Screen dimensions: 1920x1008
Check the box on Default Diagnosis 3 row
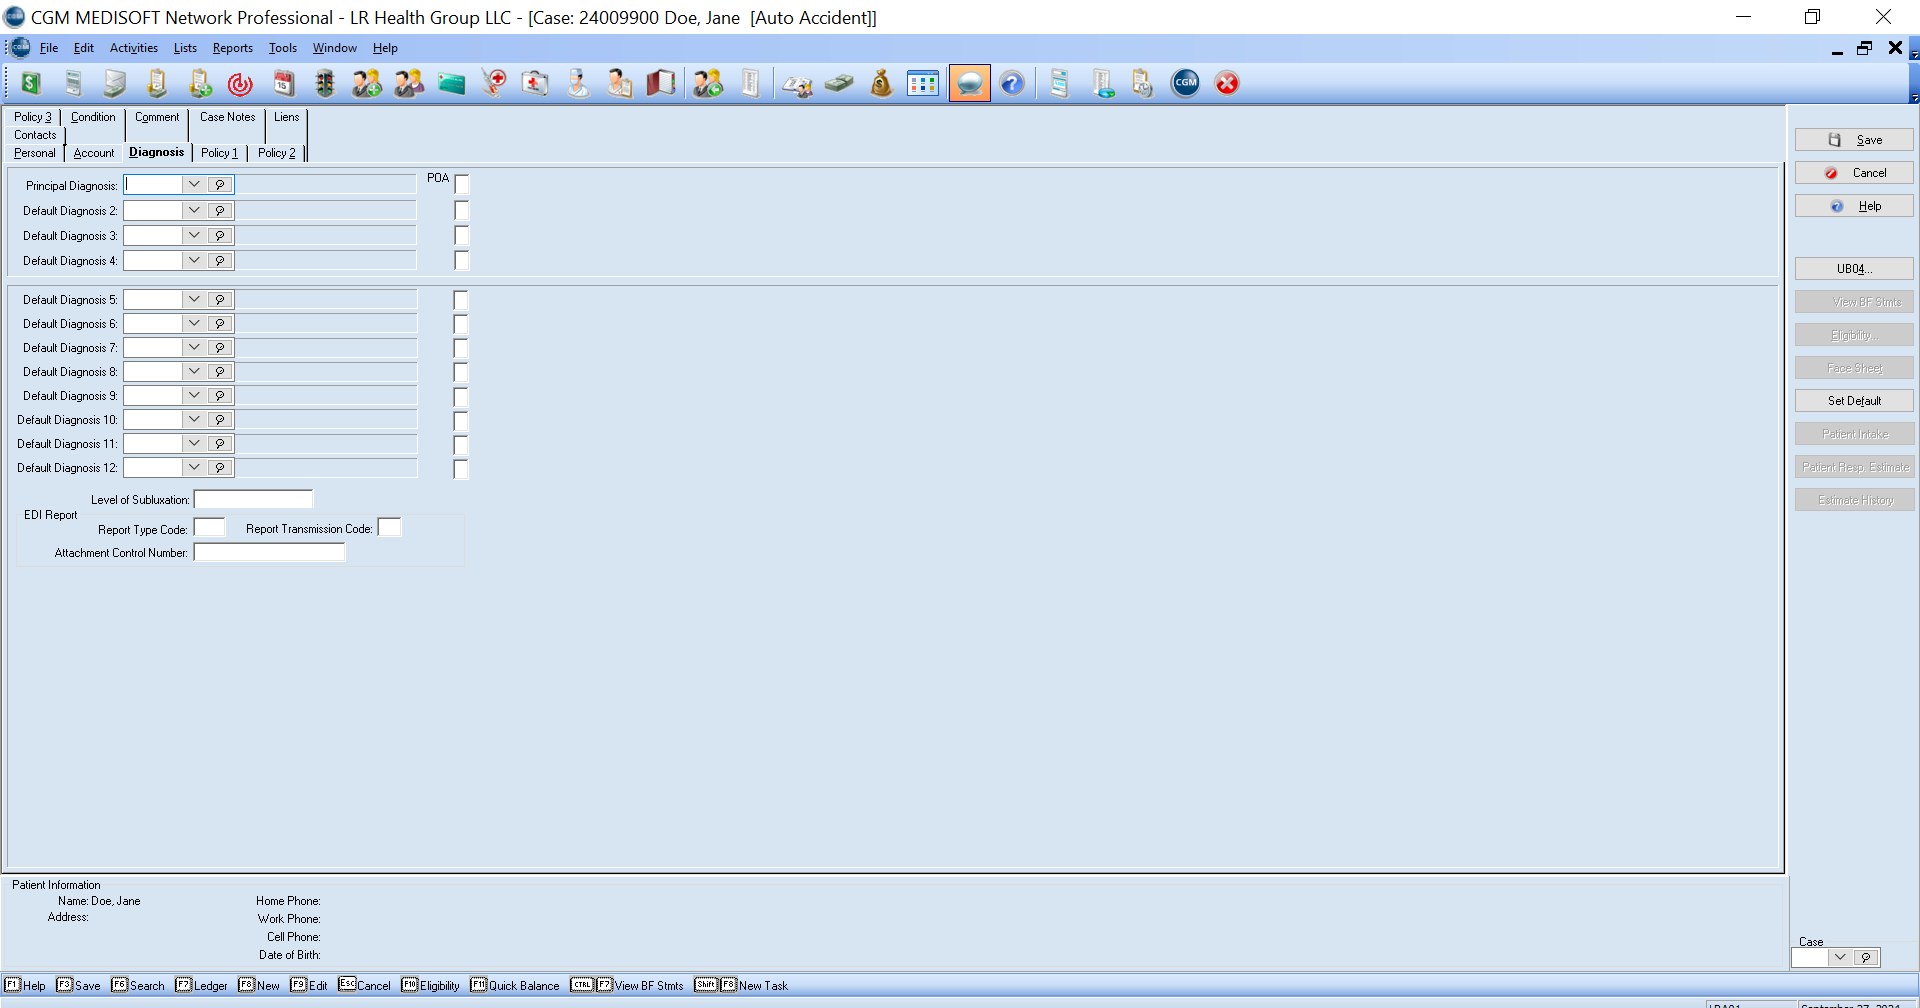click(461, 235)
